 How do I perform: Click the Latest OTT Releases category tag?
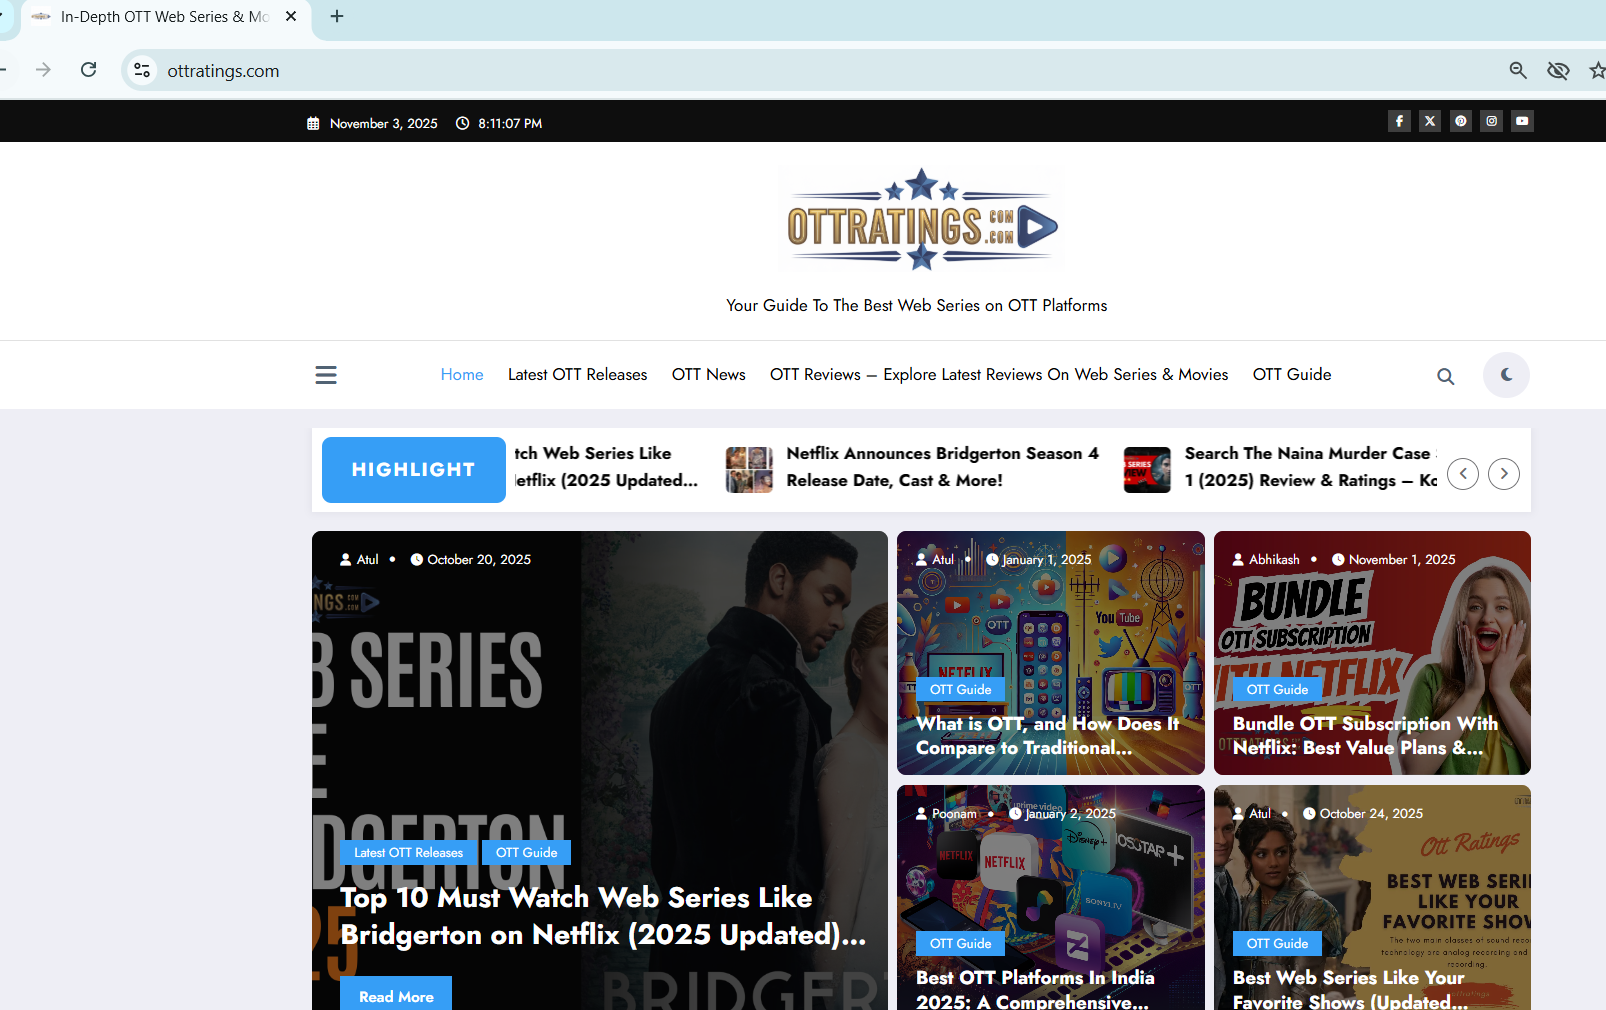[409, 853]
